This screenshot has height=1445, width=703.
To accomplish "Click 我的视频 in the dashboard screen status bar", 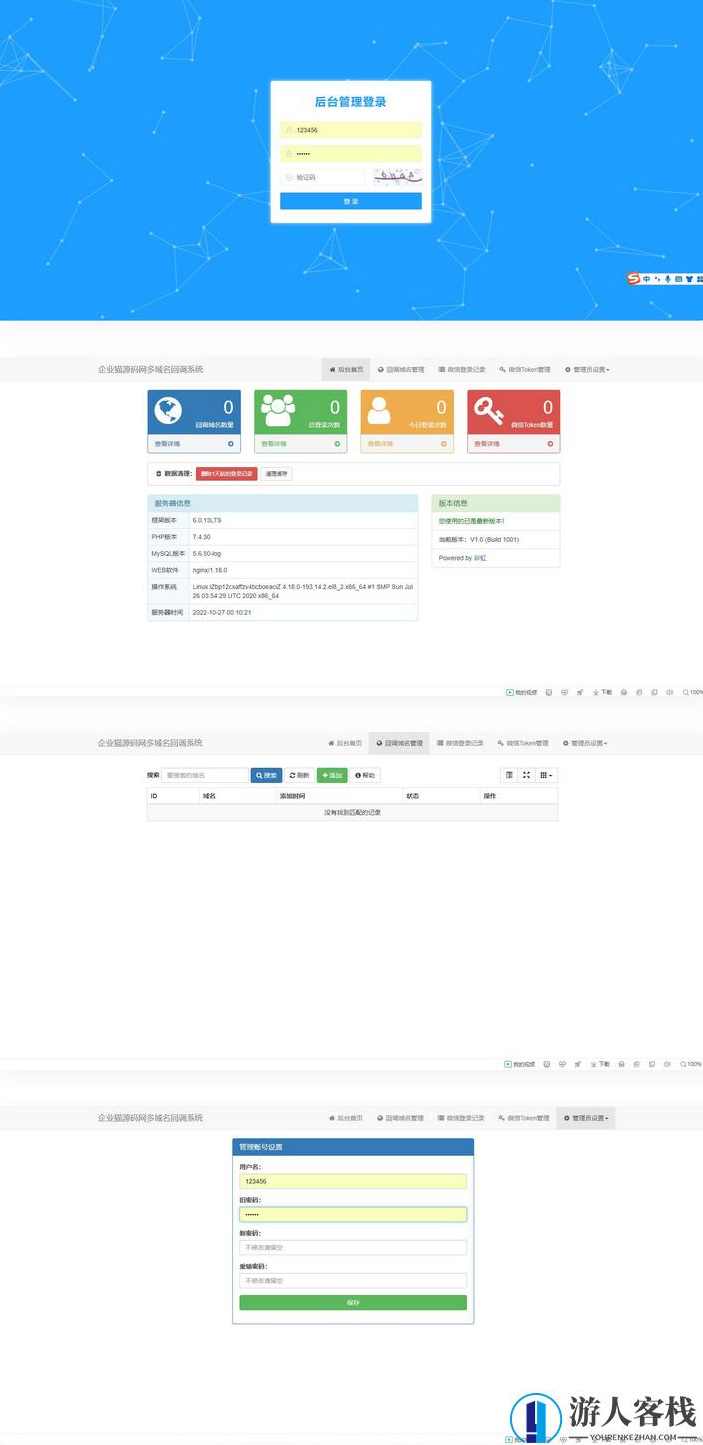I will (x=522, y=692).
